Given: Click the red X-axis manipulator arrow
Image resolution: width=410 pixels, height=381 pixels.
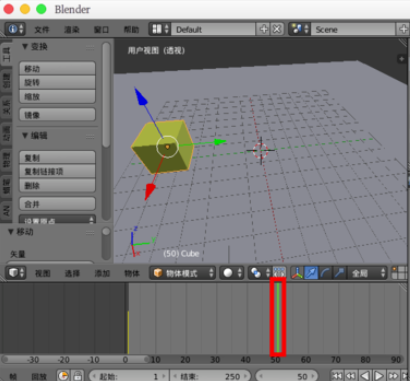Looking at the screenshot, I should pyautogui.click(x=150, y=192).
